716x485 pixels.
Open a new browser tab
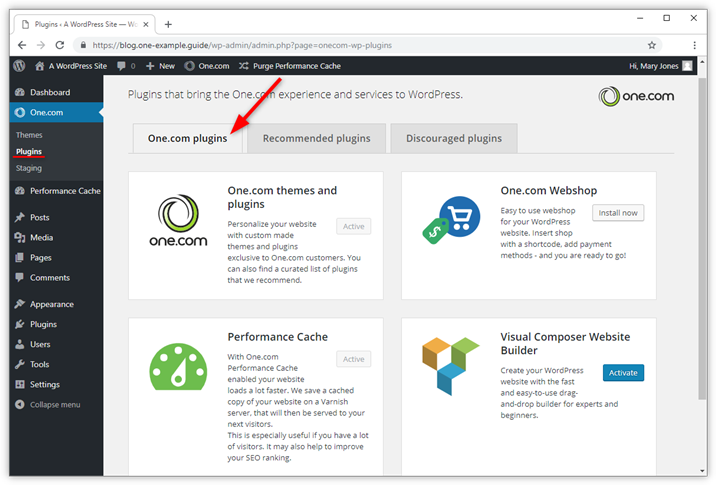(168, 24)
